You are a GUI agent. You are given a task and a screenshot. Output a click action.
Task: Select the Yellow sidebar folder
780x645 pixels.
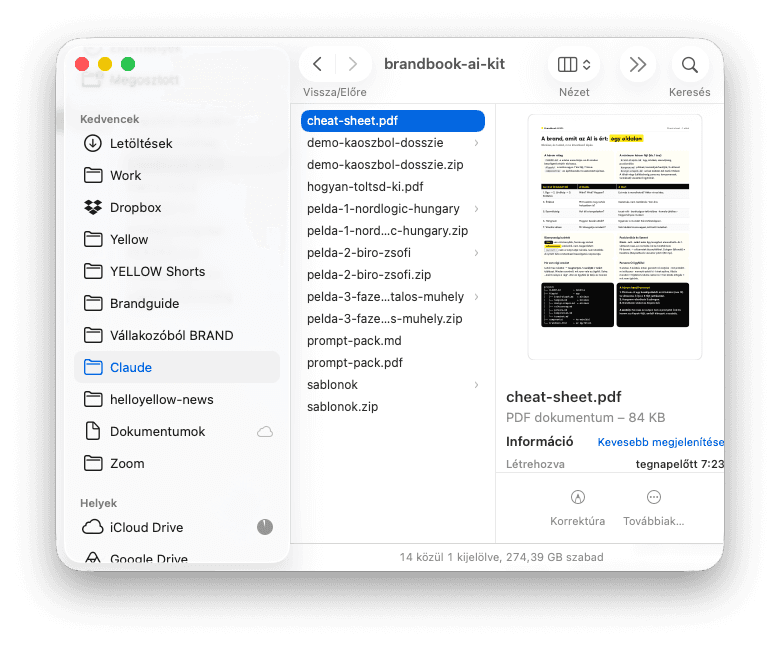pyautogui.click(x=177, y=239)
